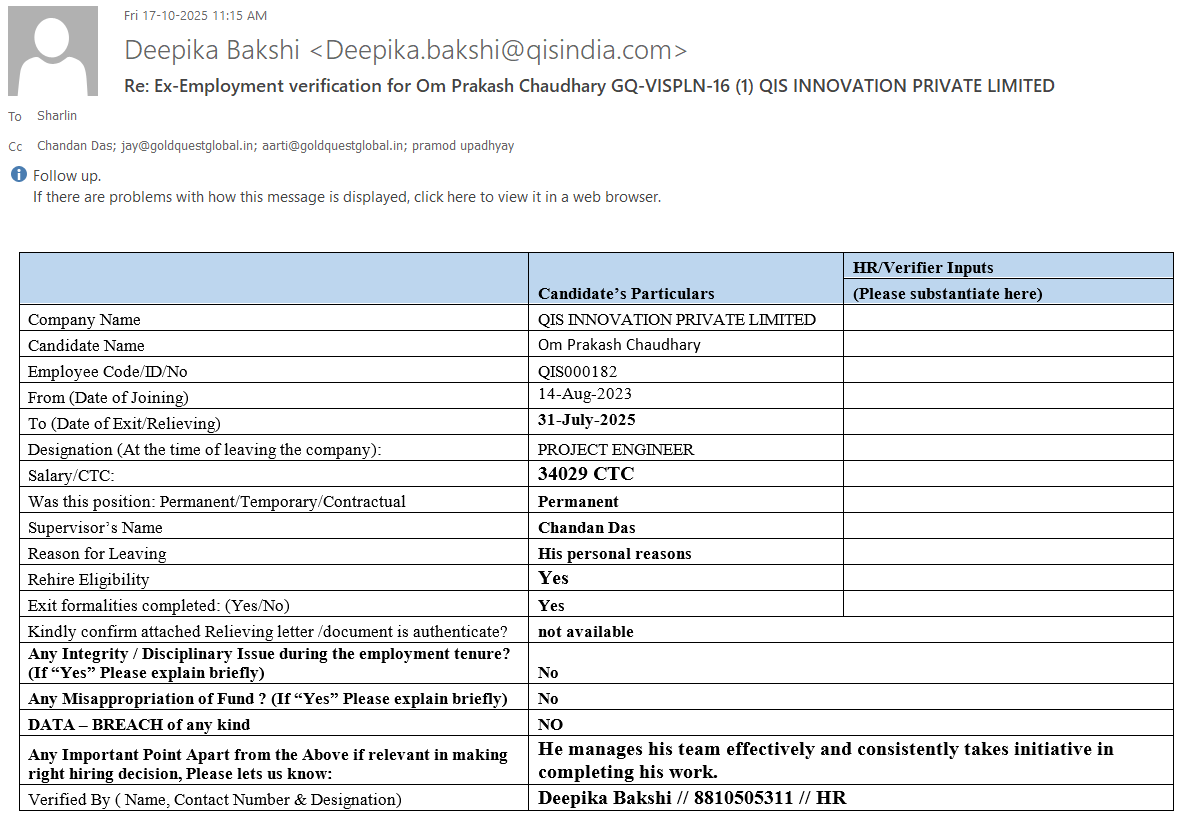Click the empty HR/Verifier input cell for Rehire Eligibility
This screenshot has height=815, width=1182.
point(1008,578)
